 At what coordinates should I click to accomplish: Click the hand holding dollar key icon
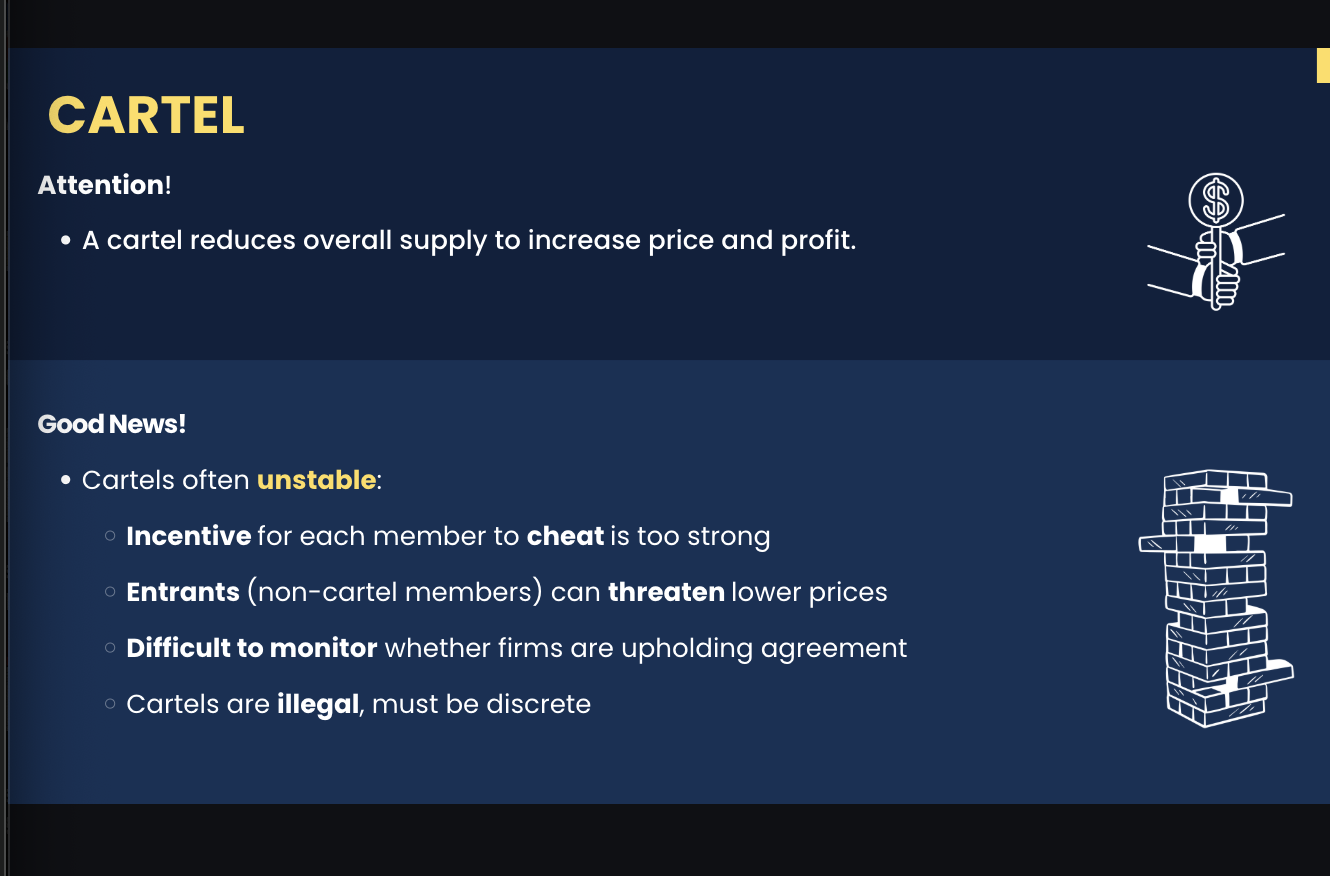pyautogui.click(x=1215, y=241)
